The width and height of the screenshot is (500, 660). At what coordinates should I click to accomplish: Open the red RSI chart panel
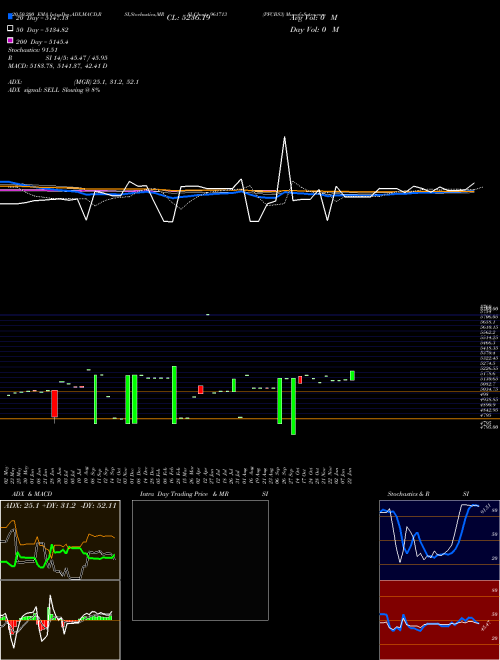[x=439, y=620]
